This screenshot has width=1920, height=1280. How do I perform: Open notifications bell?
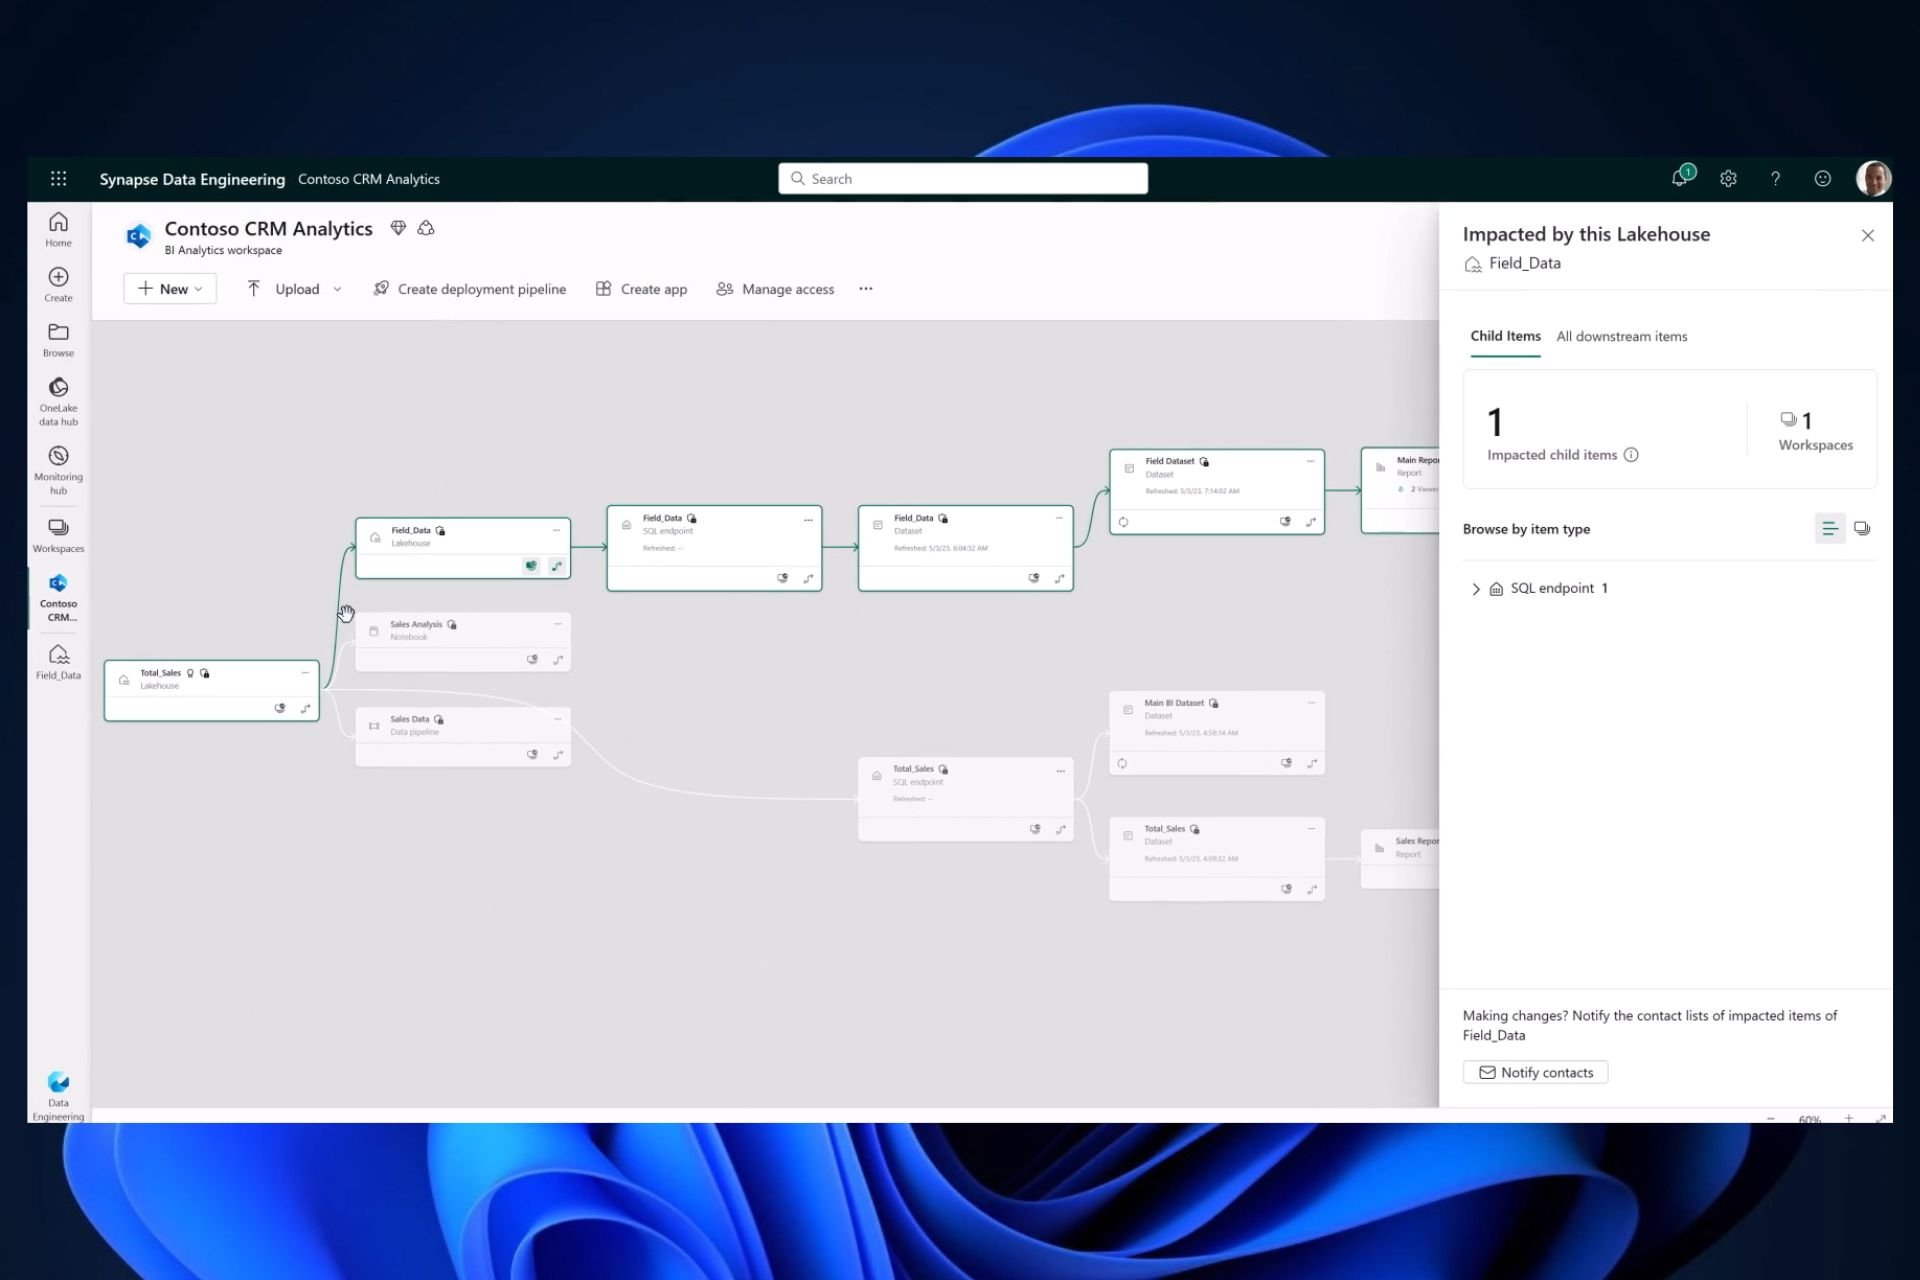click(x=1682, y=177)
